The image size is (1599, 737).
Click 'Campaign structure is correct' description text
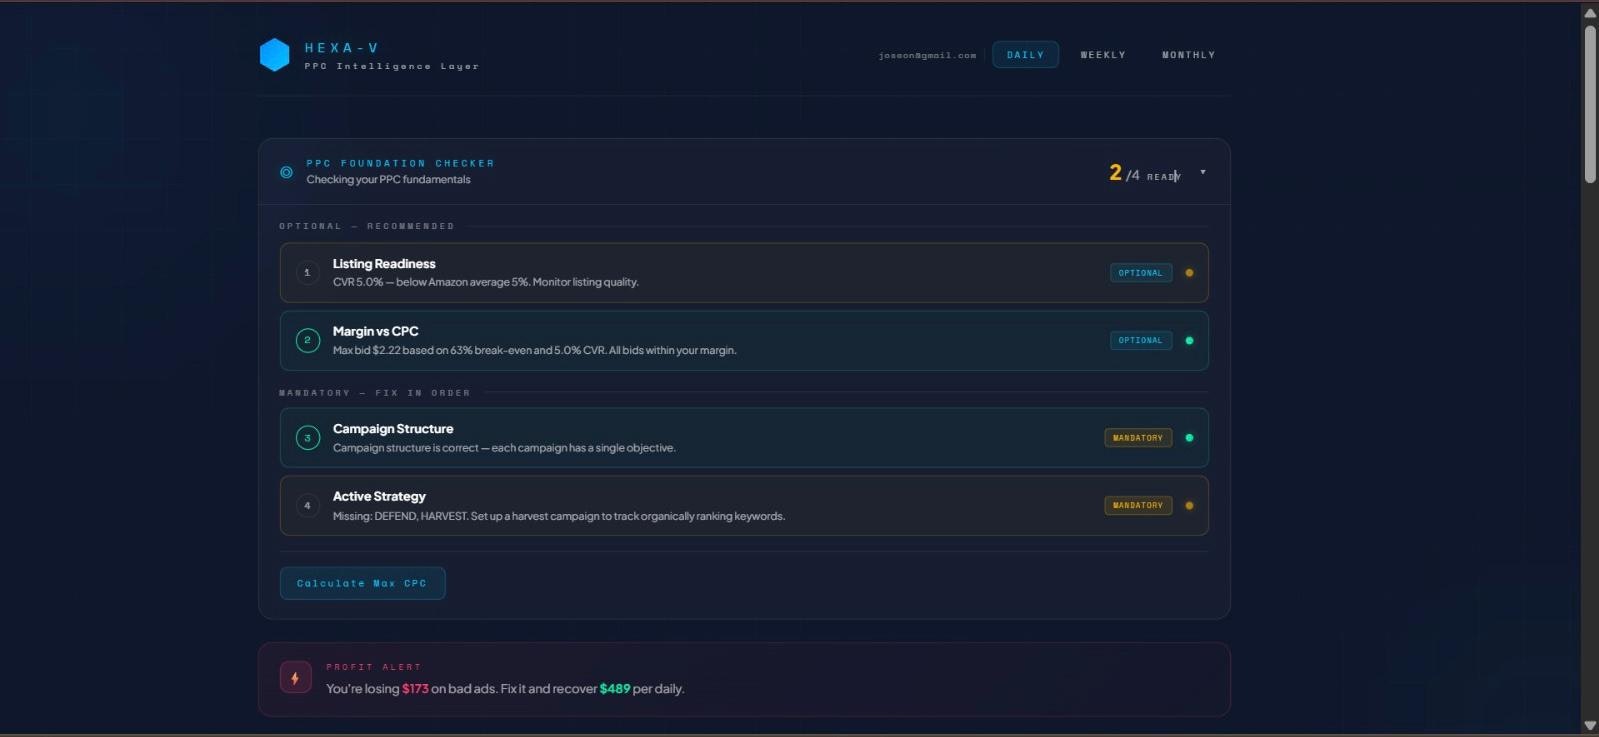(x=504, y=448)
